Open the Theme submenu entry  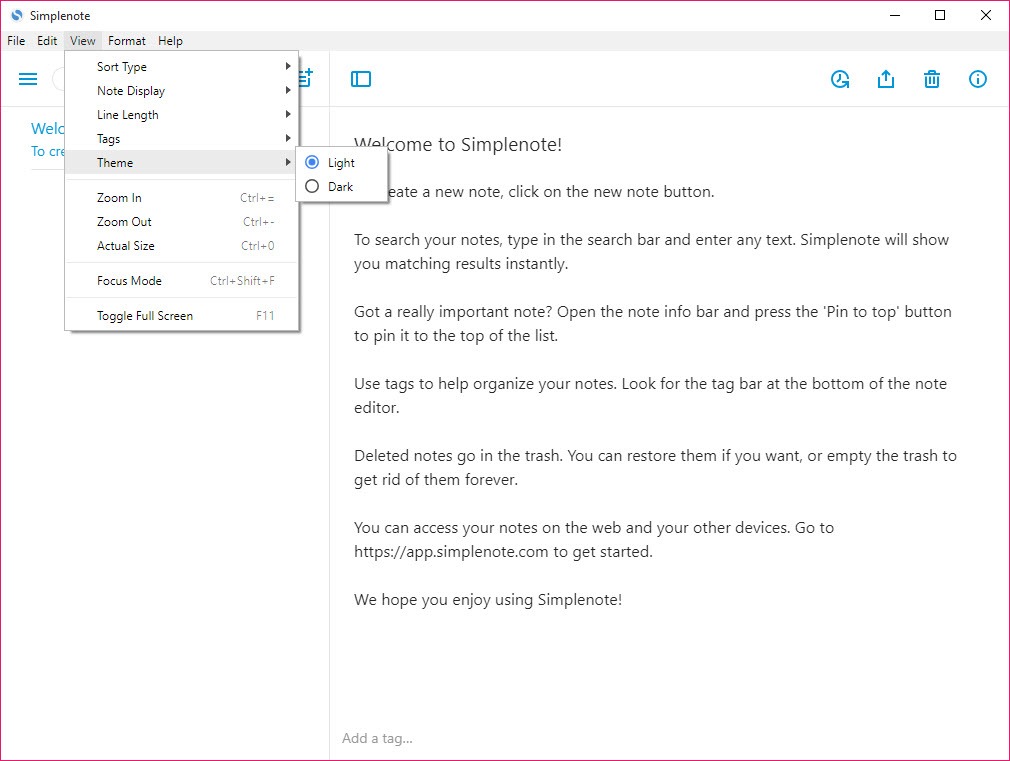tap(182, 162)
